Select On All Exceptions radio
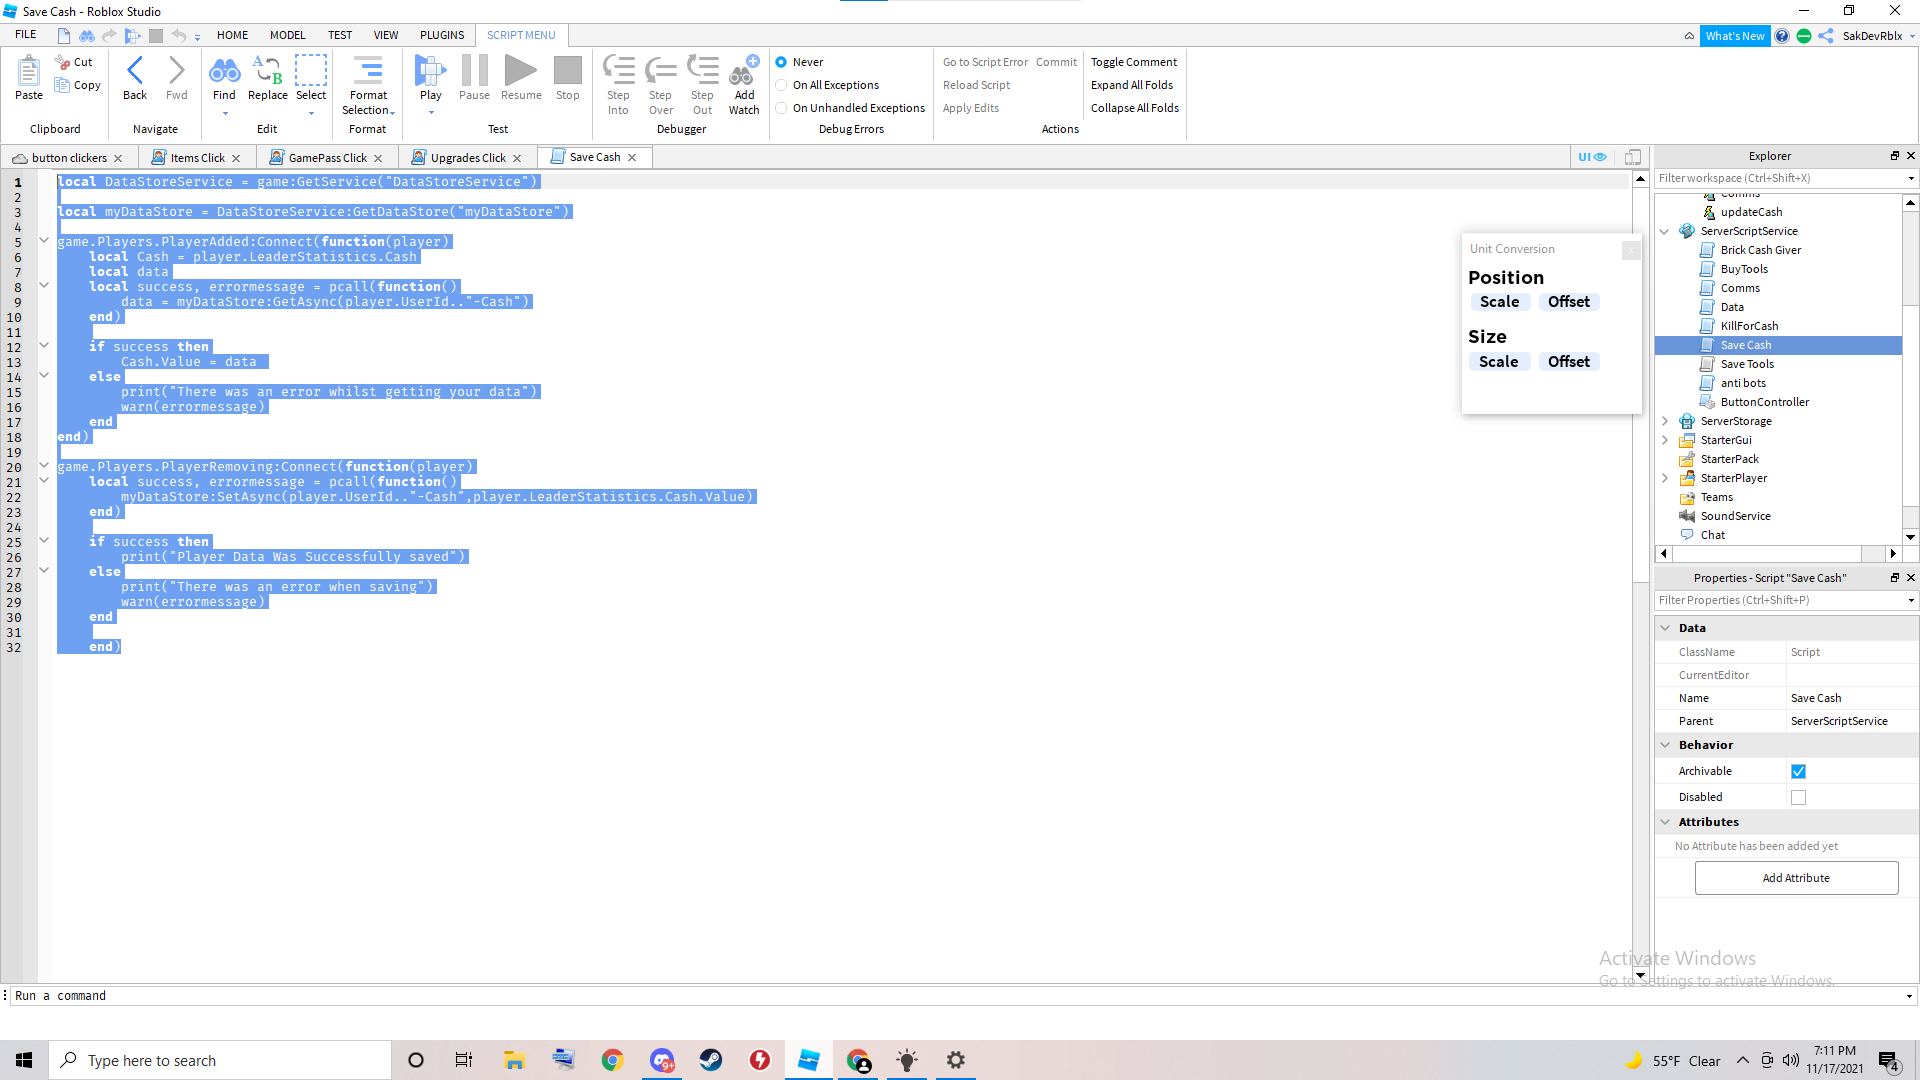The width and height of the screenshot is (1920, 1080). pos(781,85)
